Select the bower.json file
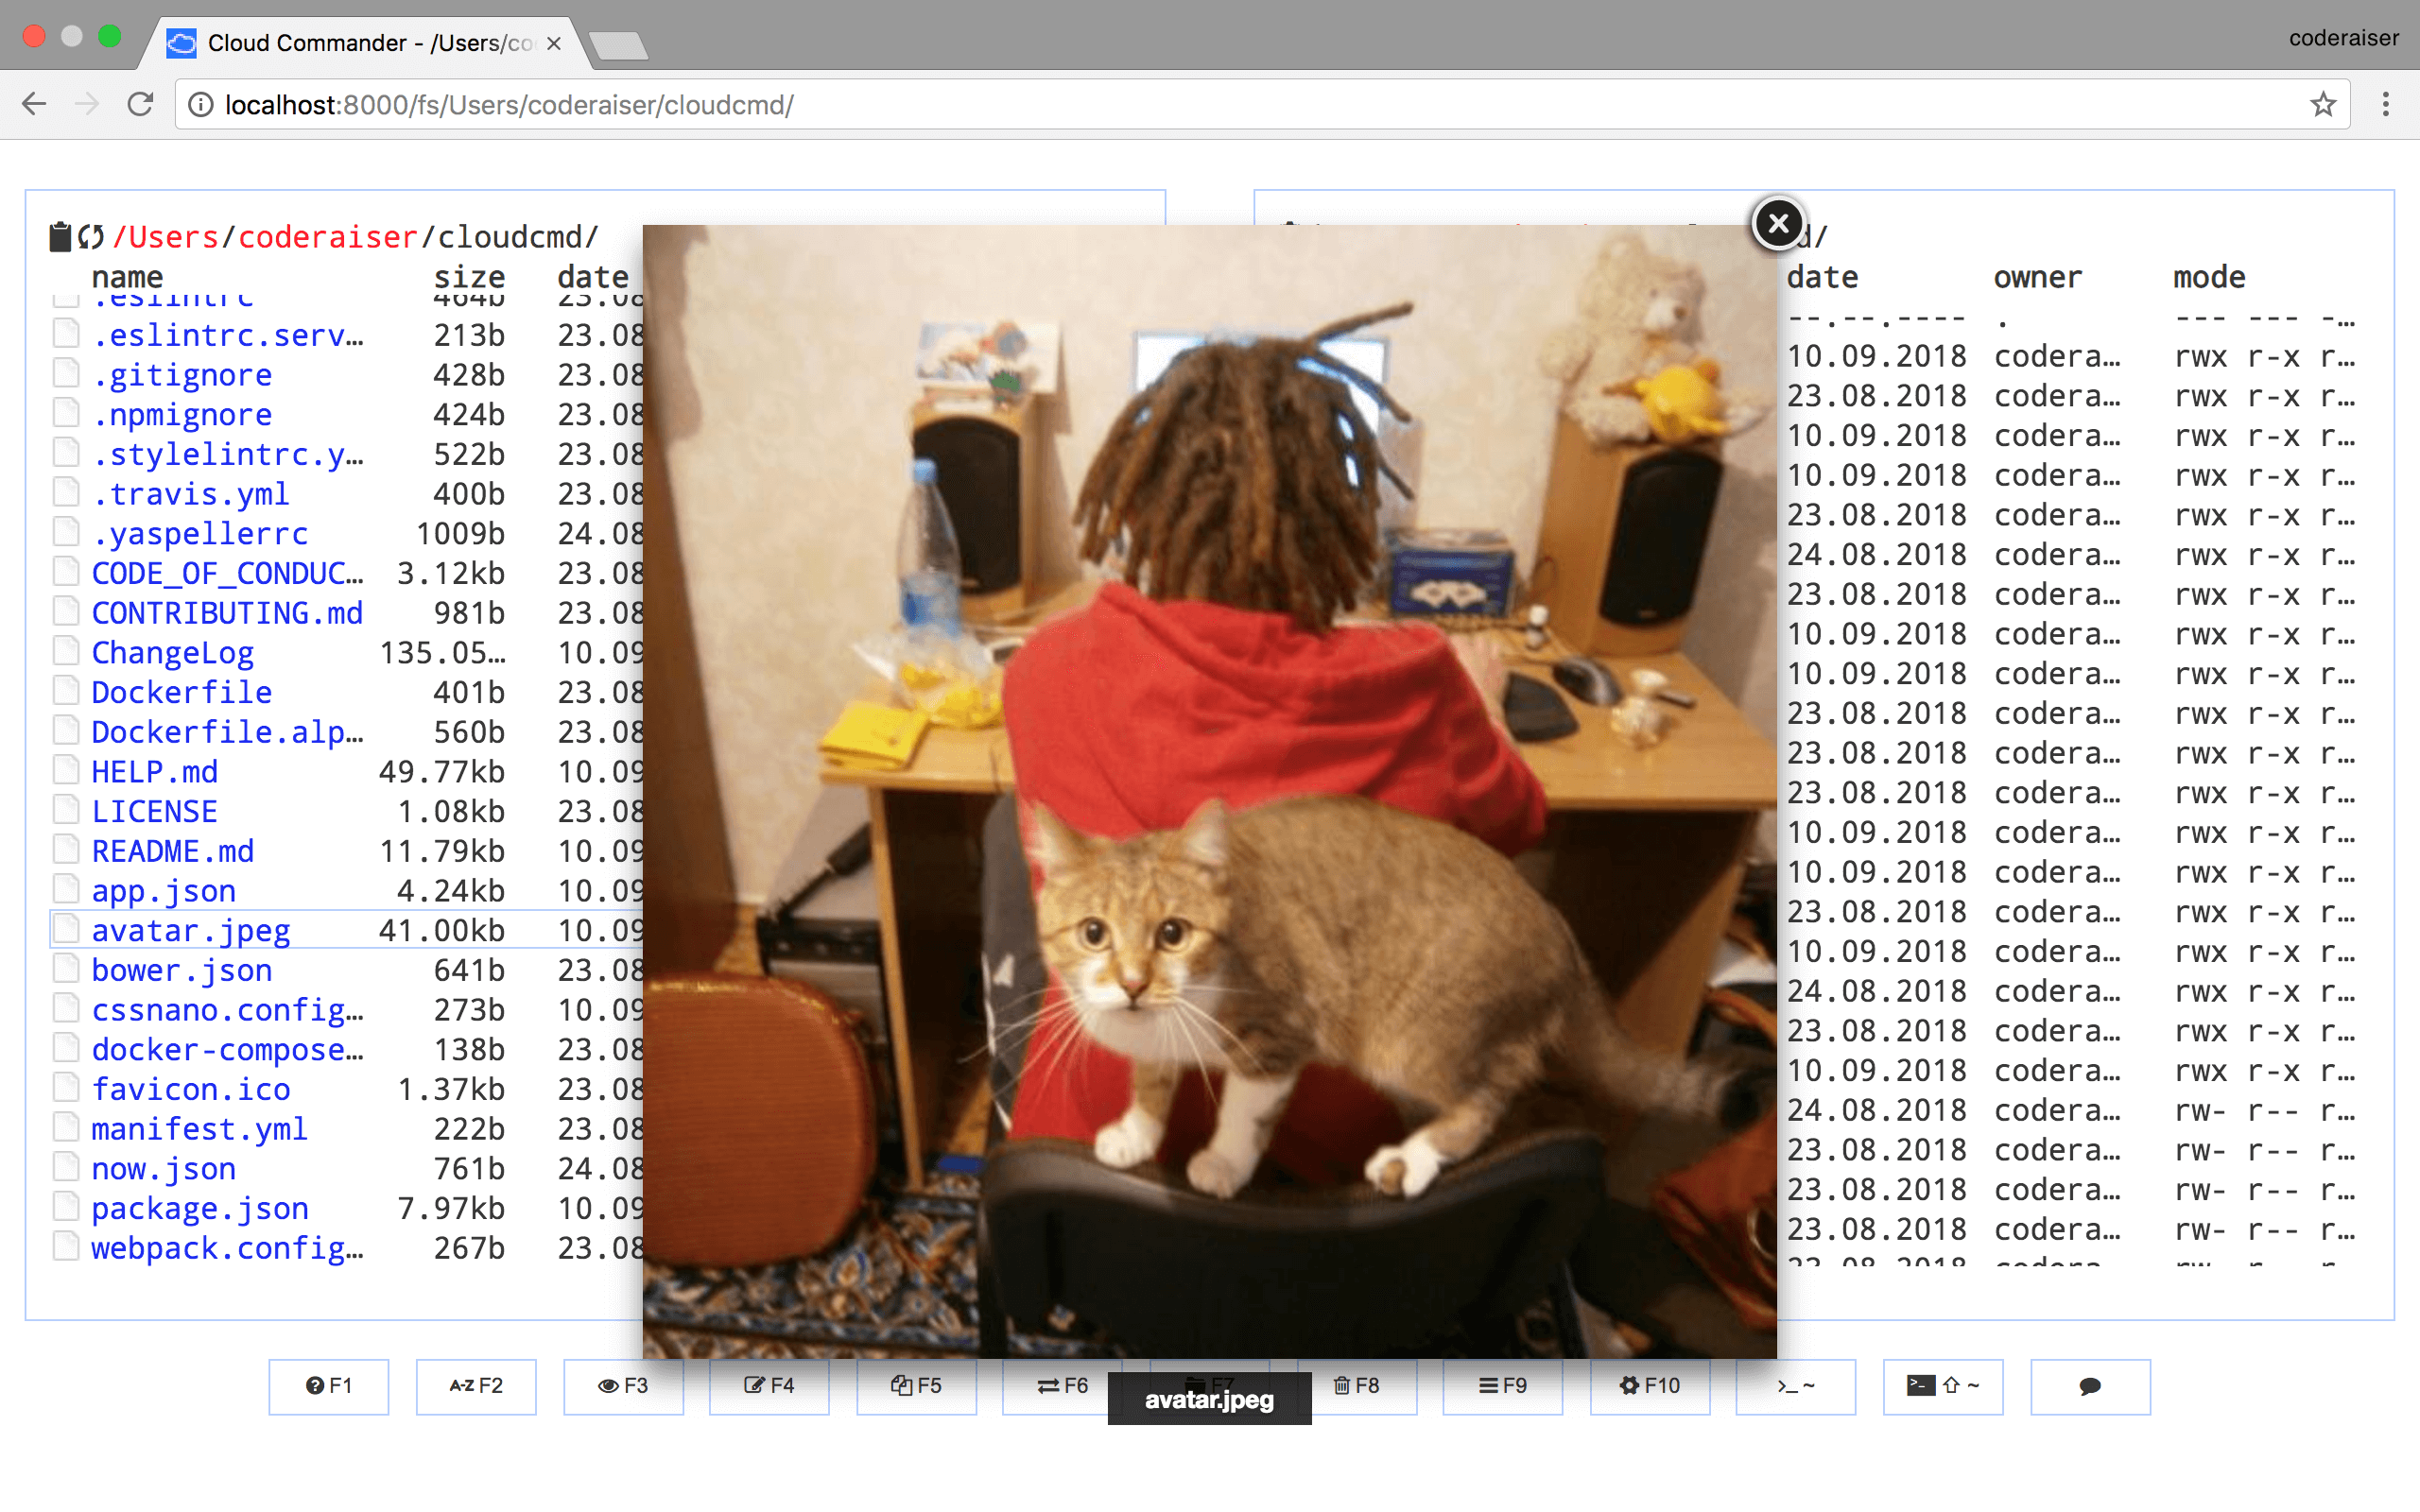This screenshot has width=2420, height=1512. point(182,970)
